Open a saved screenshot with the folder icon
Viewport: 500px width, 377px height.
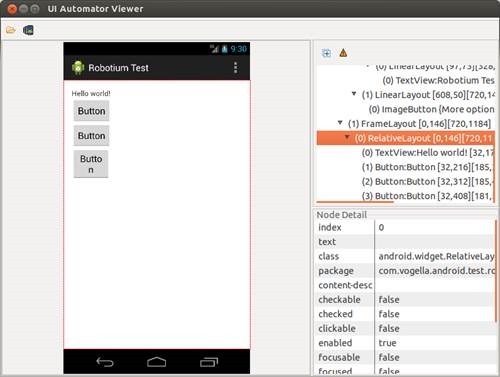(x=11, y=30)
